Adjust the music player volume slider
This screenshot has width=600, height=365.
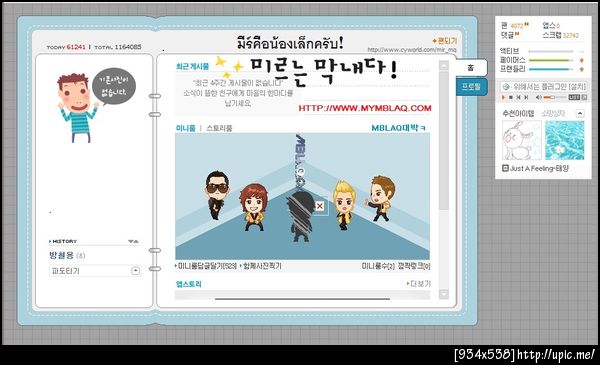tap(554, 98)
